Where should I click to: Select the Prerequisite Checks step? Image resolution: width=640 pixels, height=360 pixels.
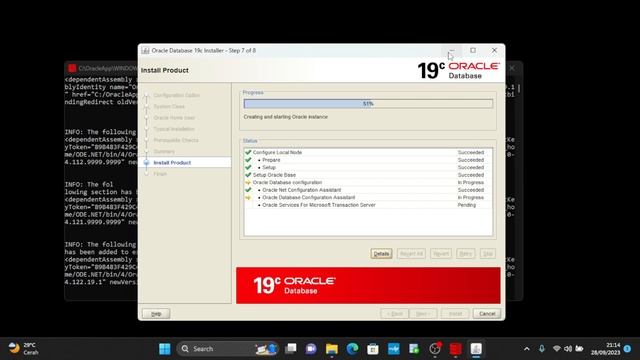coord(176,140)
